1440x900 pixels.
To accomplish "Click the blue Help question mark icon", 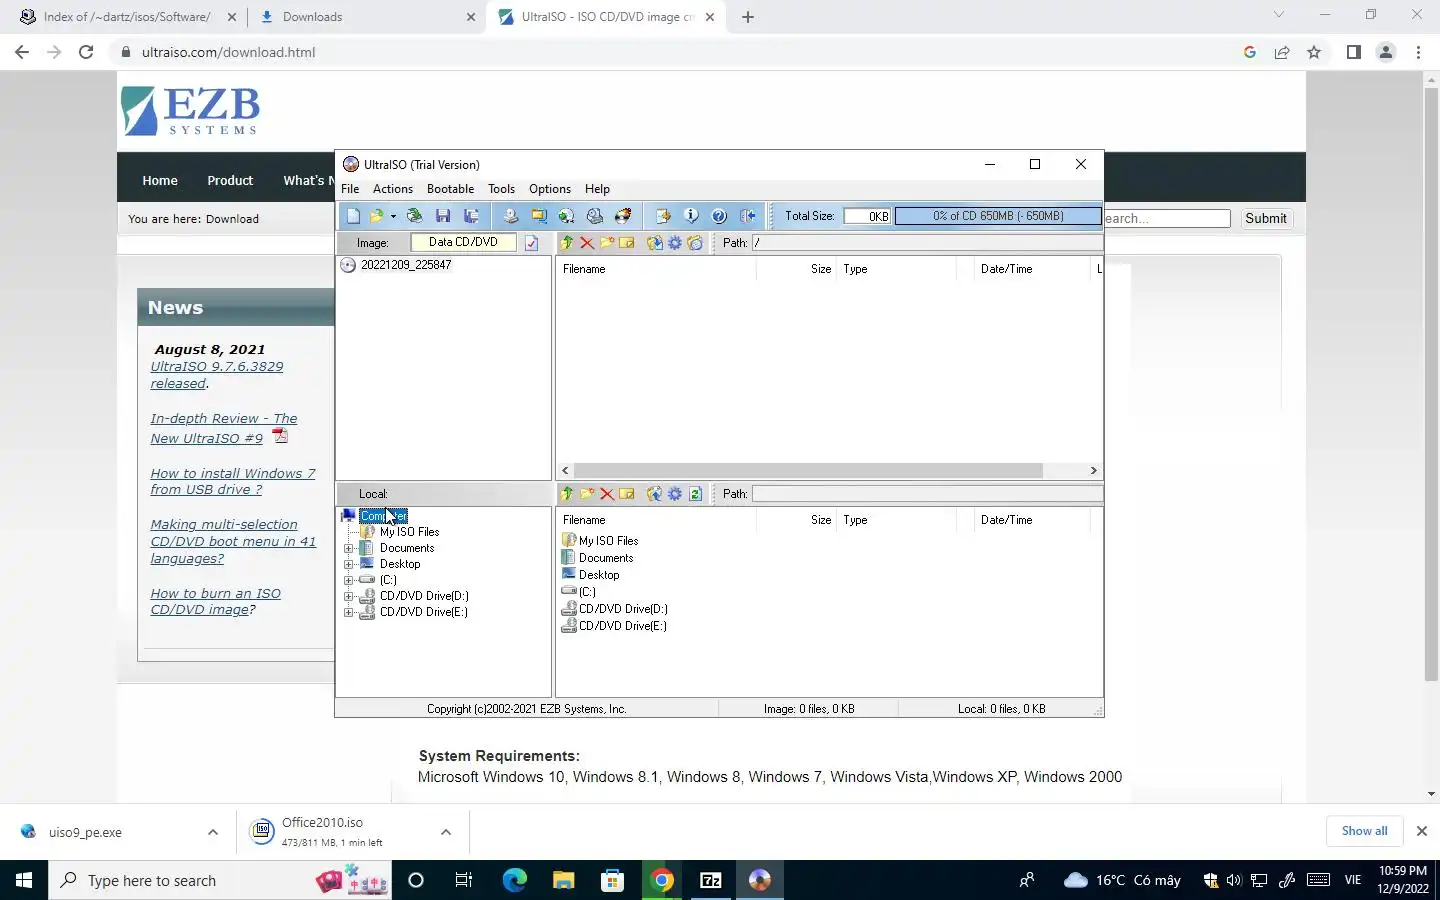I will coord(719,216).
